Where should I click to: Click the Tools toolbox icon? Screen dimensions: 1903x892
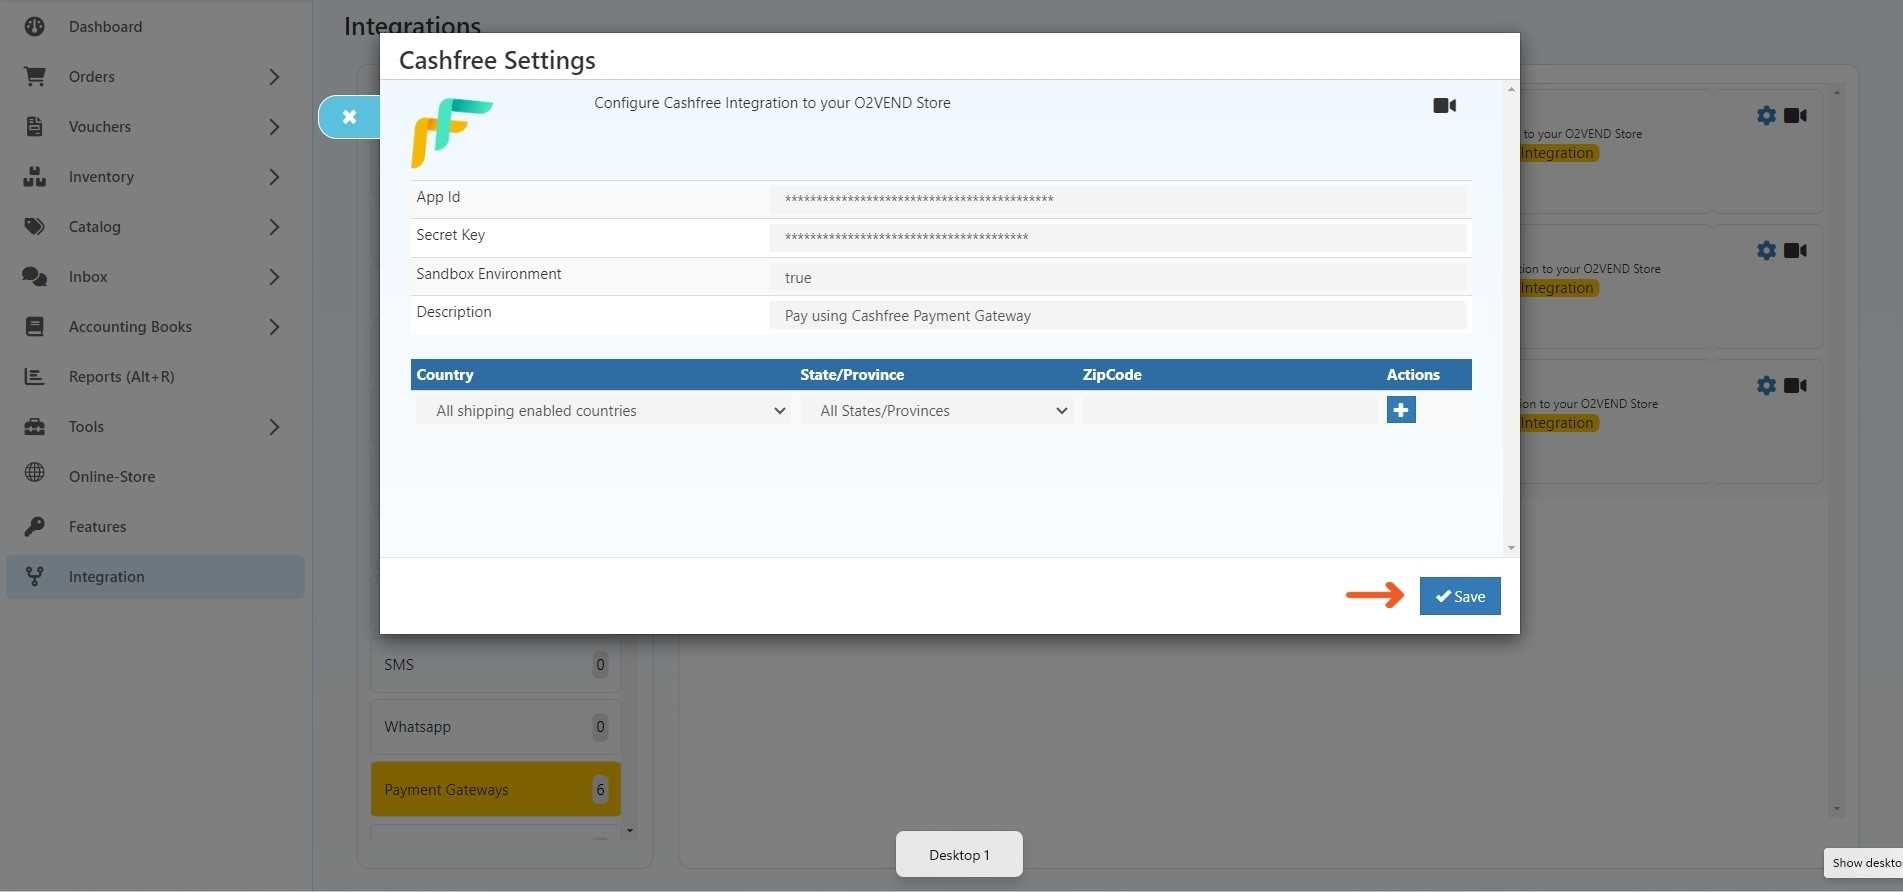(34, 426)
